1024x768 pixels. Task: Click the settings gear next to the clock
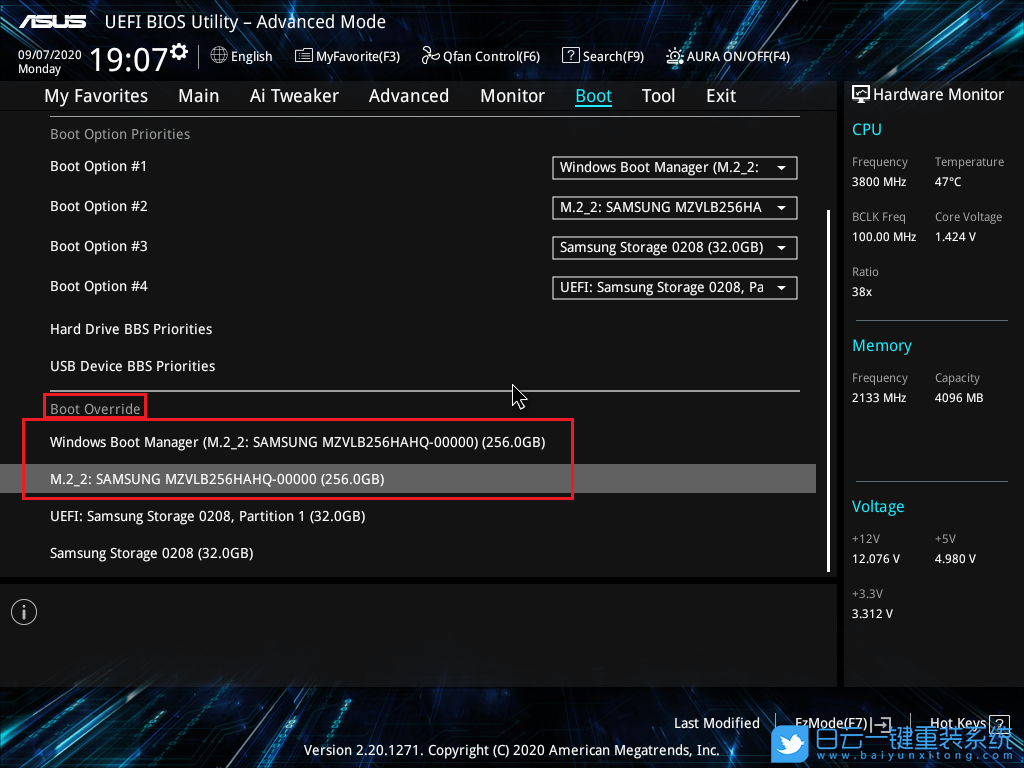click(x=179, y=51)
